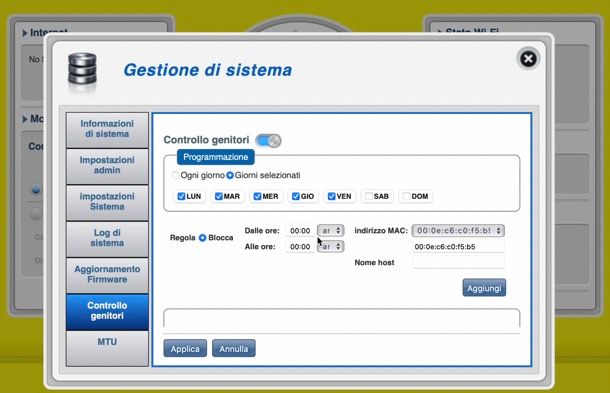Check the SAB day checkbox
Viewport: 610px width, 393px height.
click(x=368, y=196)
